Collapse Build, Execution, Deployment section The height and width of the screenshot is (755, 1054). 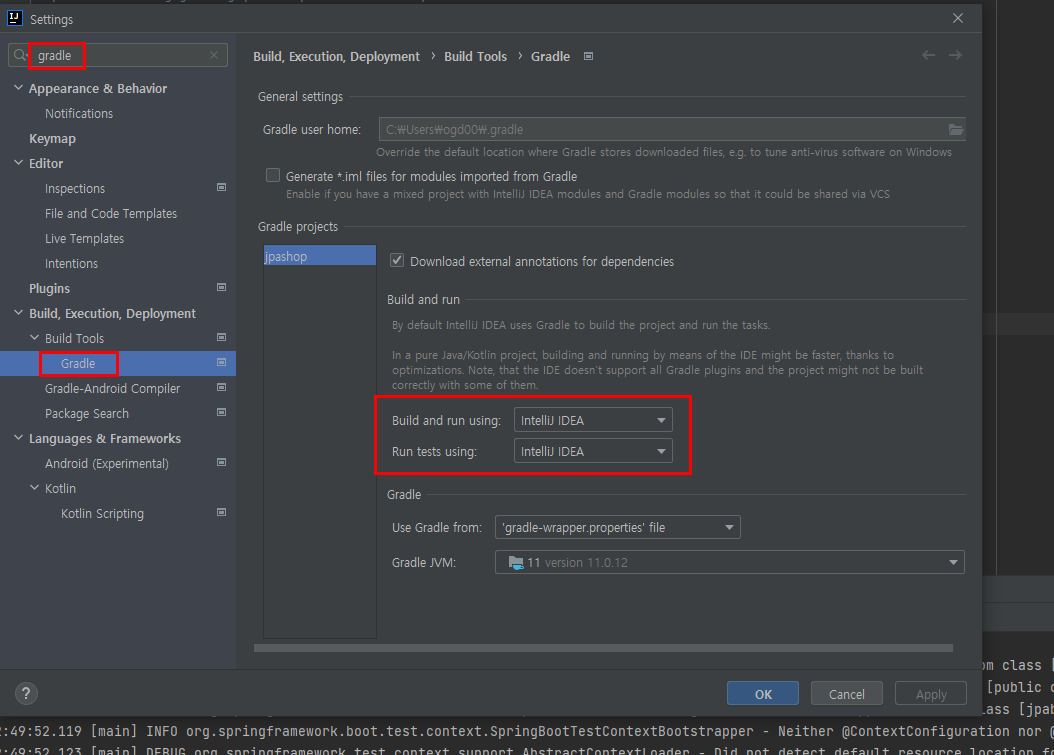[19, 313]
